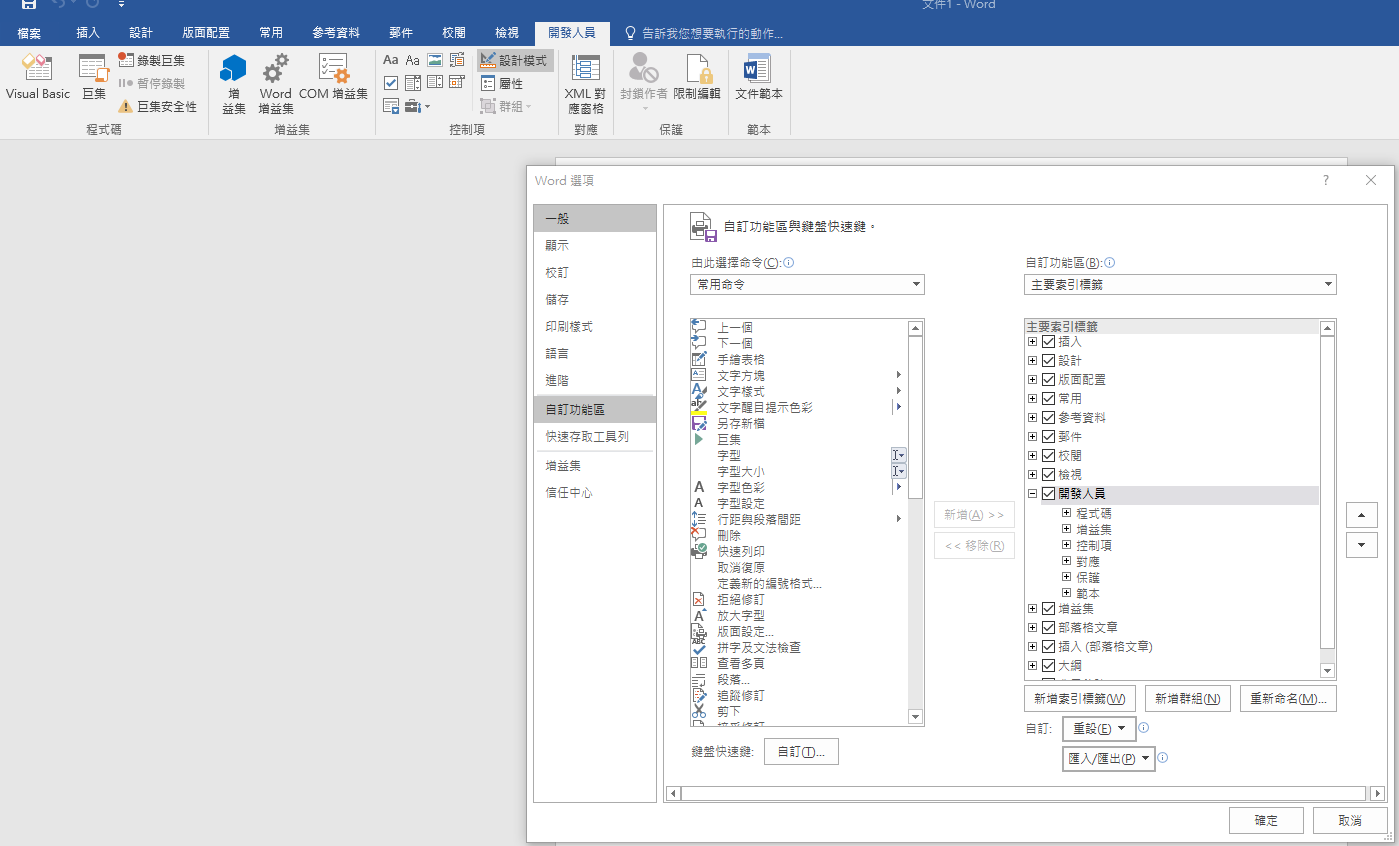
Task: Insert picture content control in 控制項 group
Action: [x=435, y=60]
